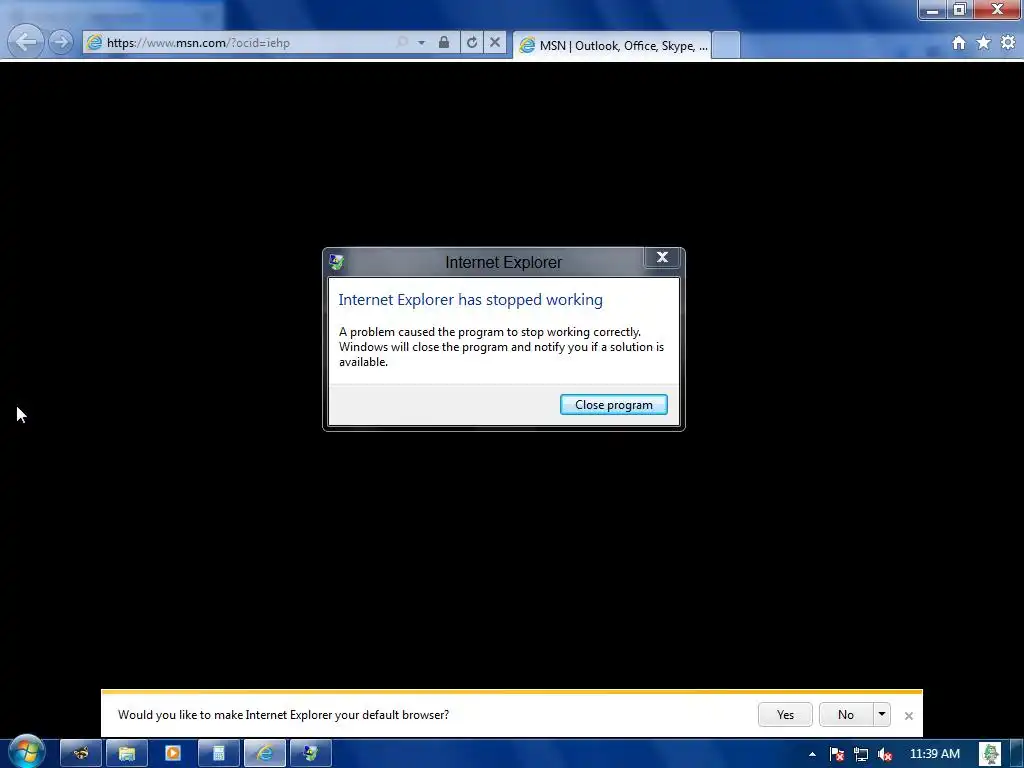Open the network status tray icon
Viewport: 1024px width, 768px height.
pos(861,754)
